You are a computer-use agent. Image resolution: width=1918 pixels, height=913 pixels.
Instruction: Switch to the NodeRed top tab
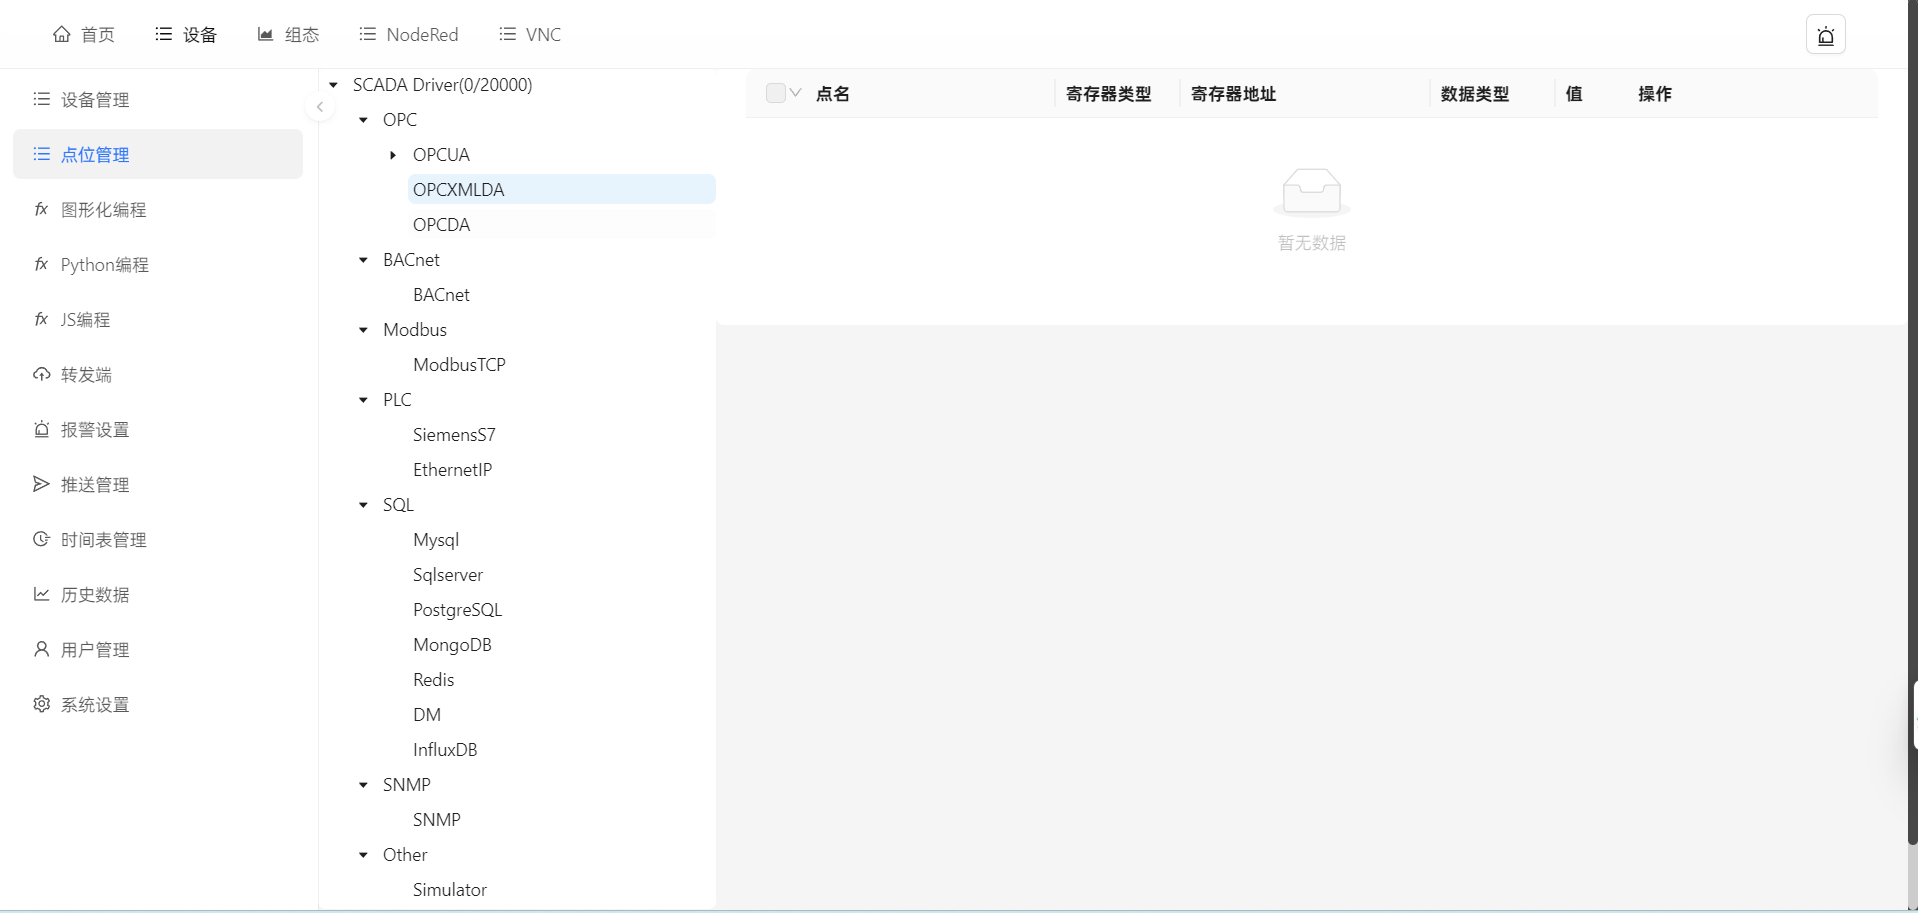(409, 35)
